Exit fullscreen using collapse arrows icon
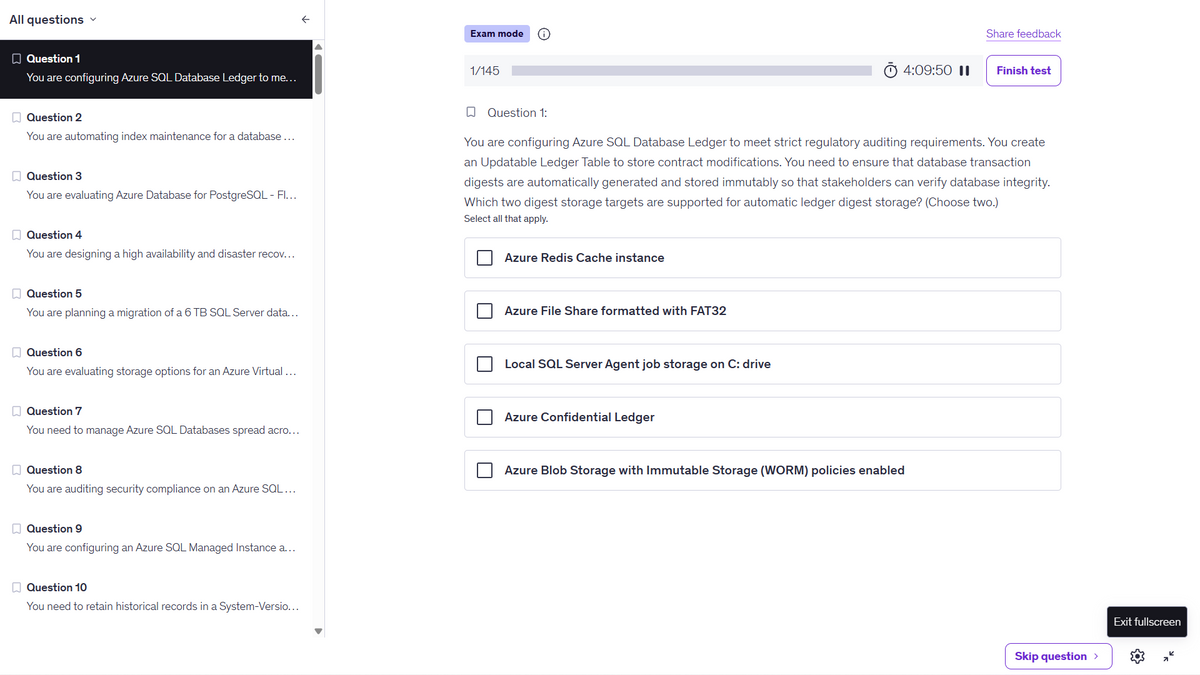The image size is (1200, 675). coord(1169,656)
